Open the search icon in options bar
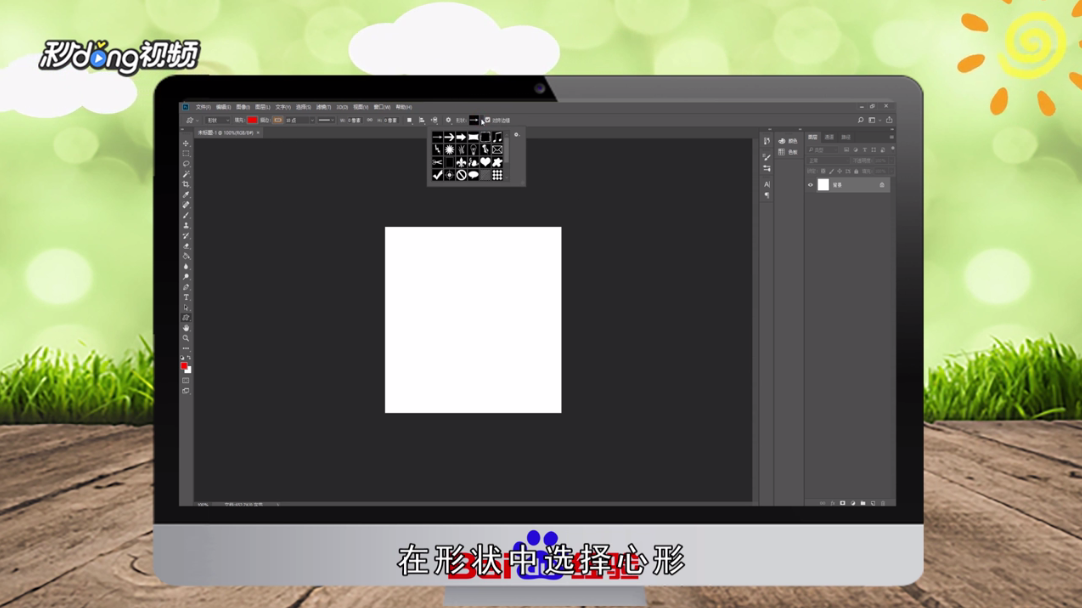 (860, 120)
